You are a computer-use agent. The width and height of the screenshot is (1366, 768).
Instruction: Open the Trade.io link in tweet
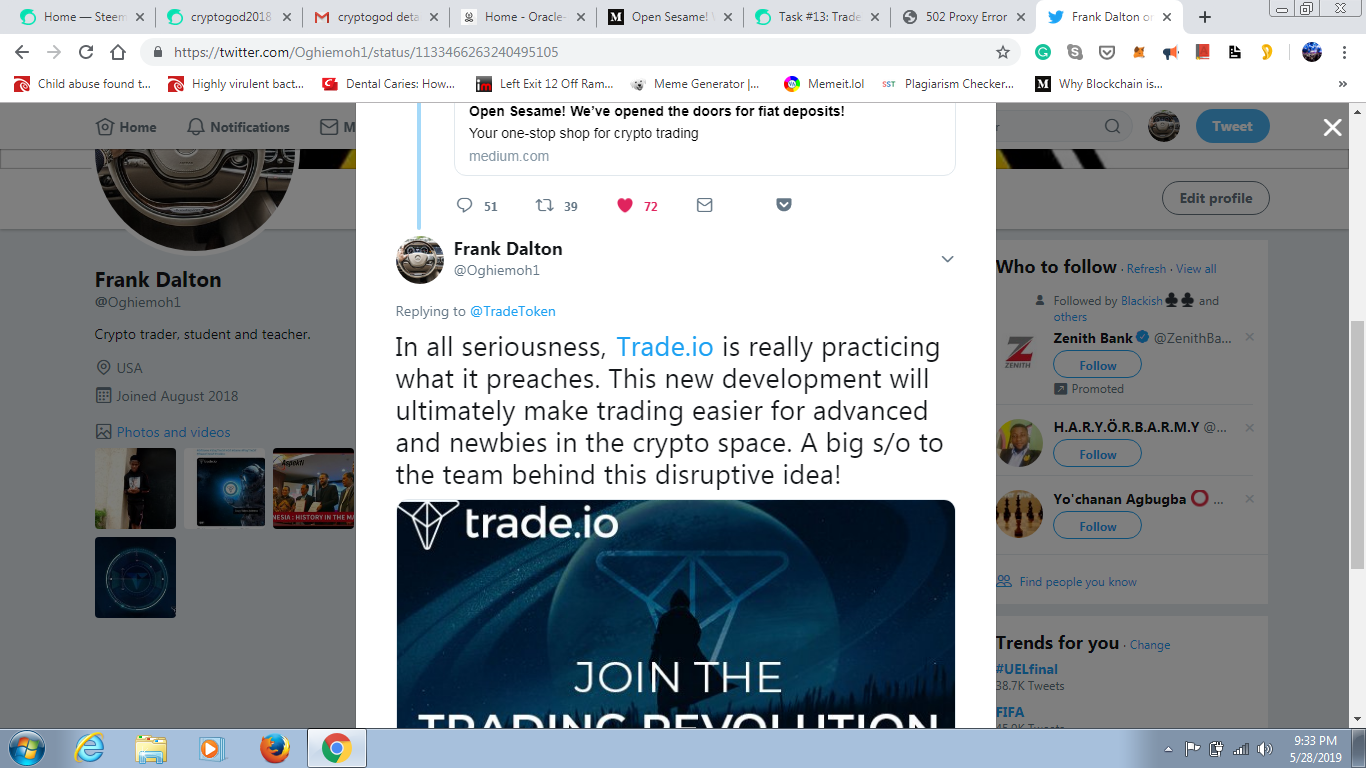[x=665, y=347]
